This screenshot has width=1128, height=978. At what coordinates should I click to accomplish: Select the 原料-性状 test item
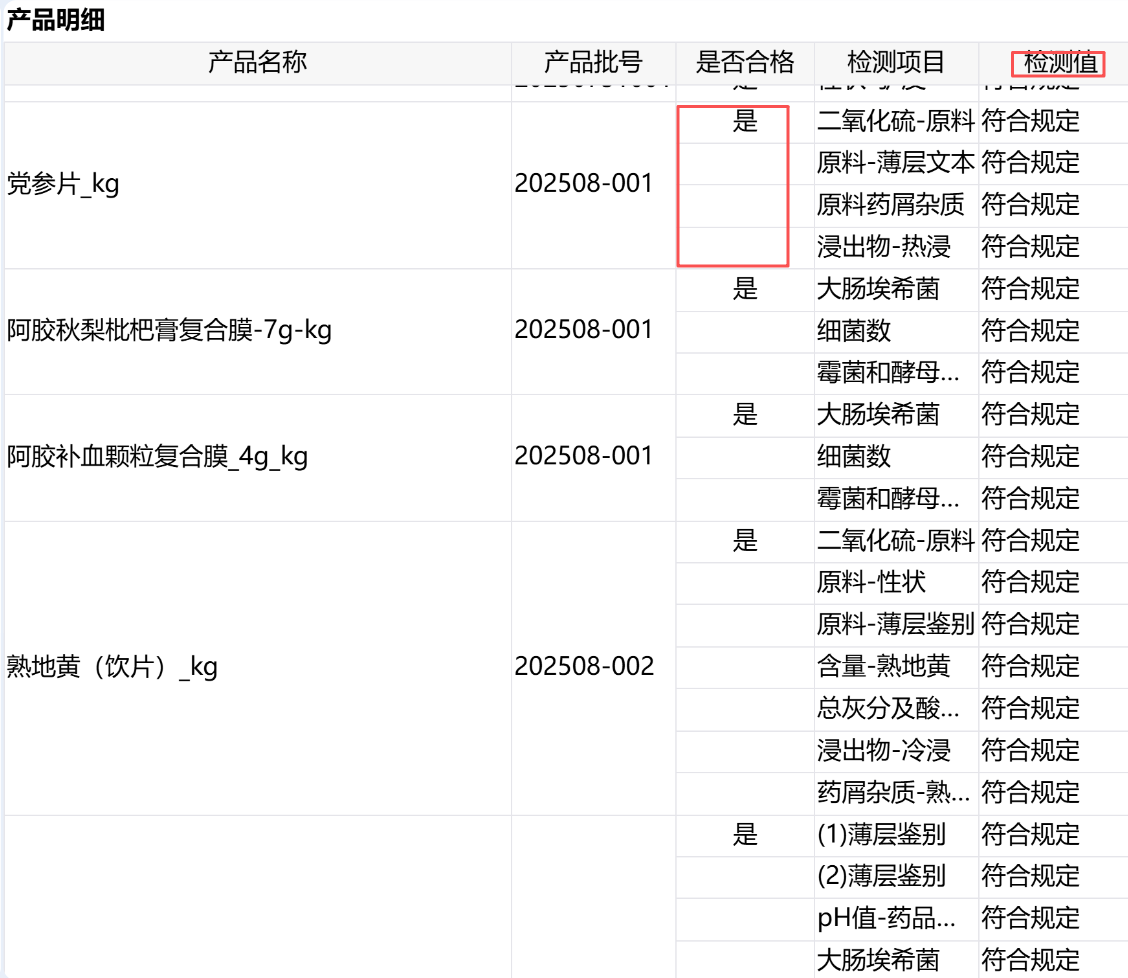[x=871, y=582]
